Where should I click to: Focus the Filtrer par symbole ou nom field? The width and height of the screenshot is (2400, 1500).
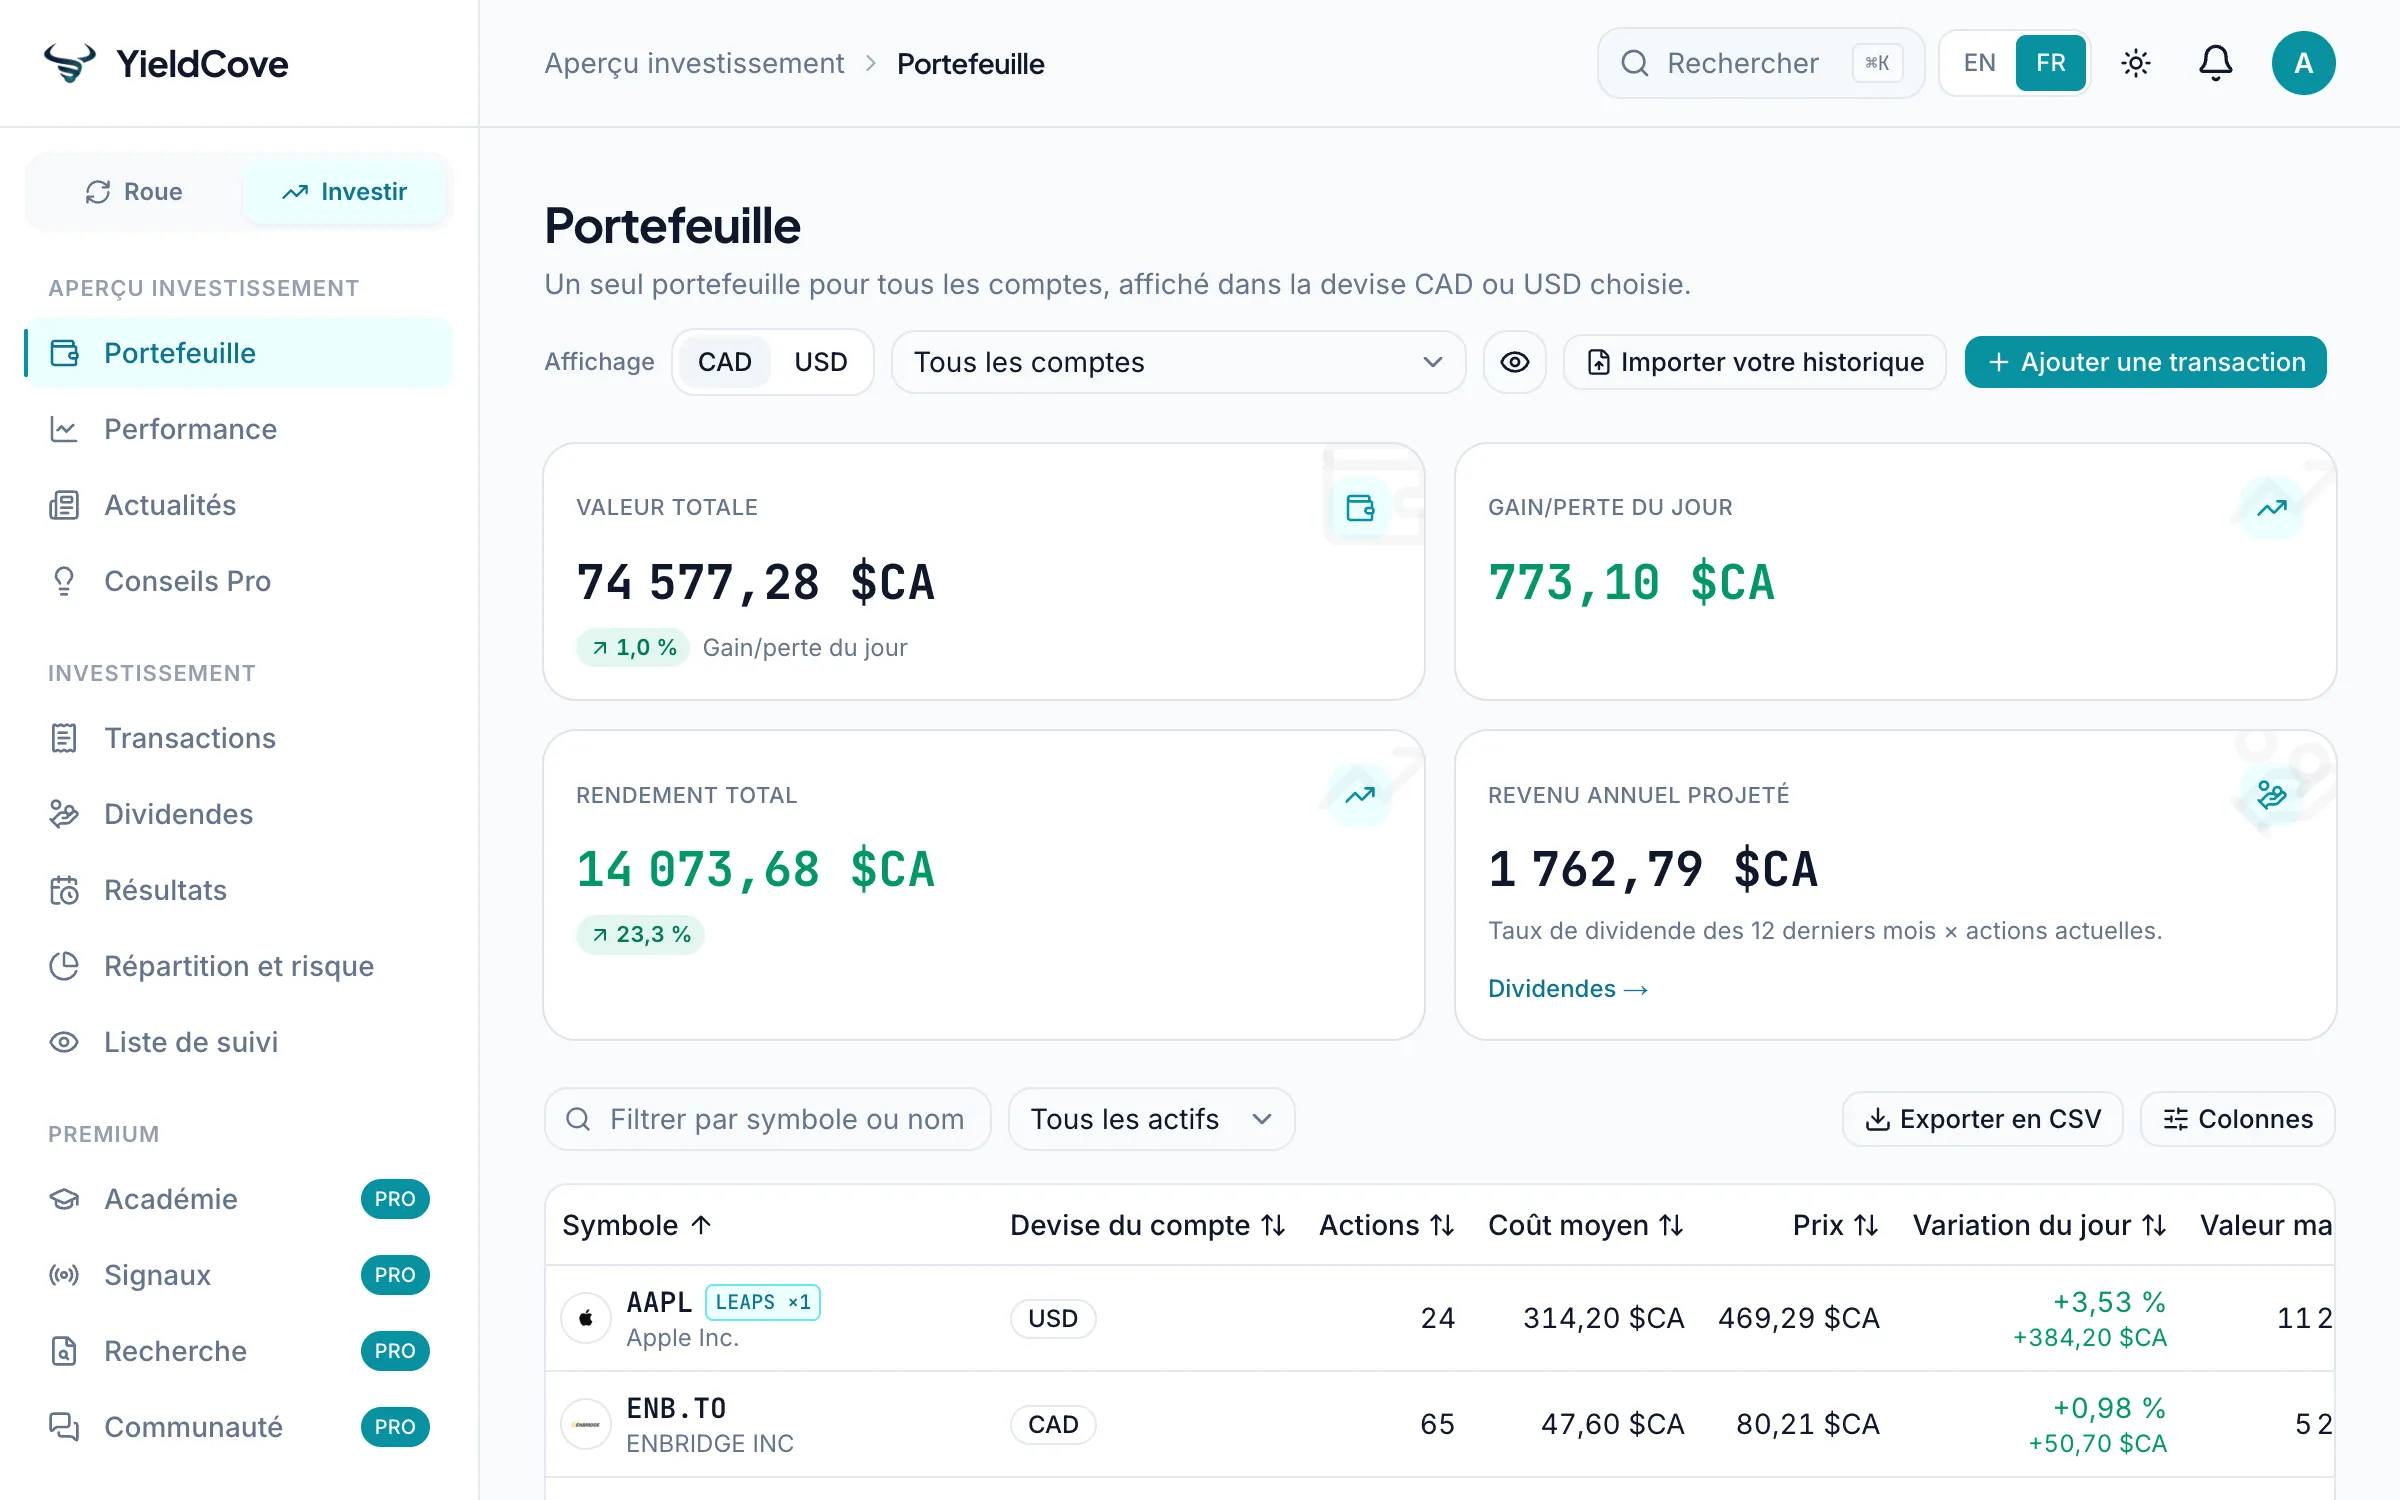768,1119
